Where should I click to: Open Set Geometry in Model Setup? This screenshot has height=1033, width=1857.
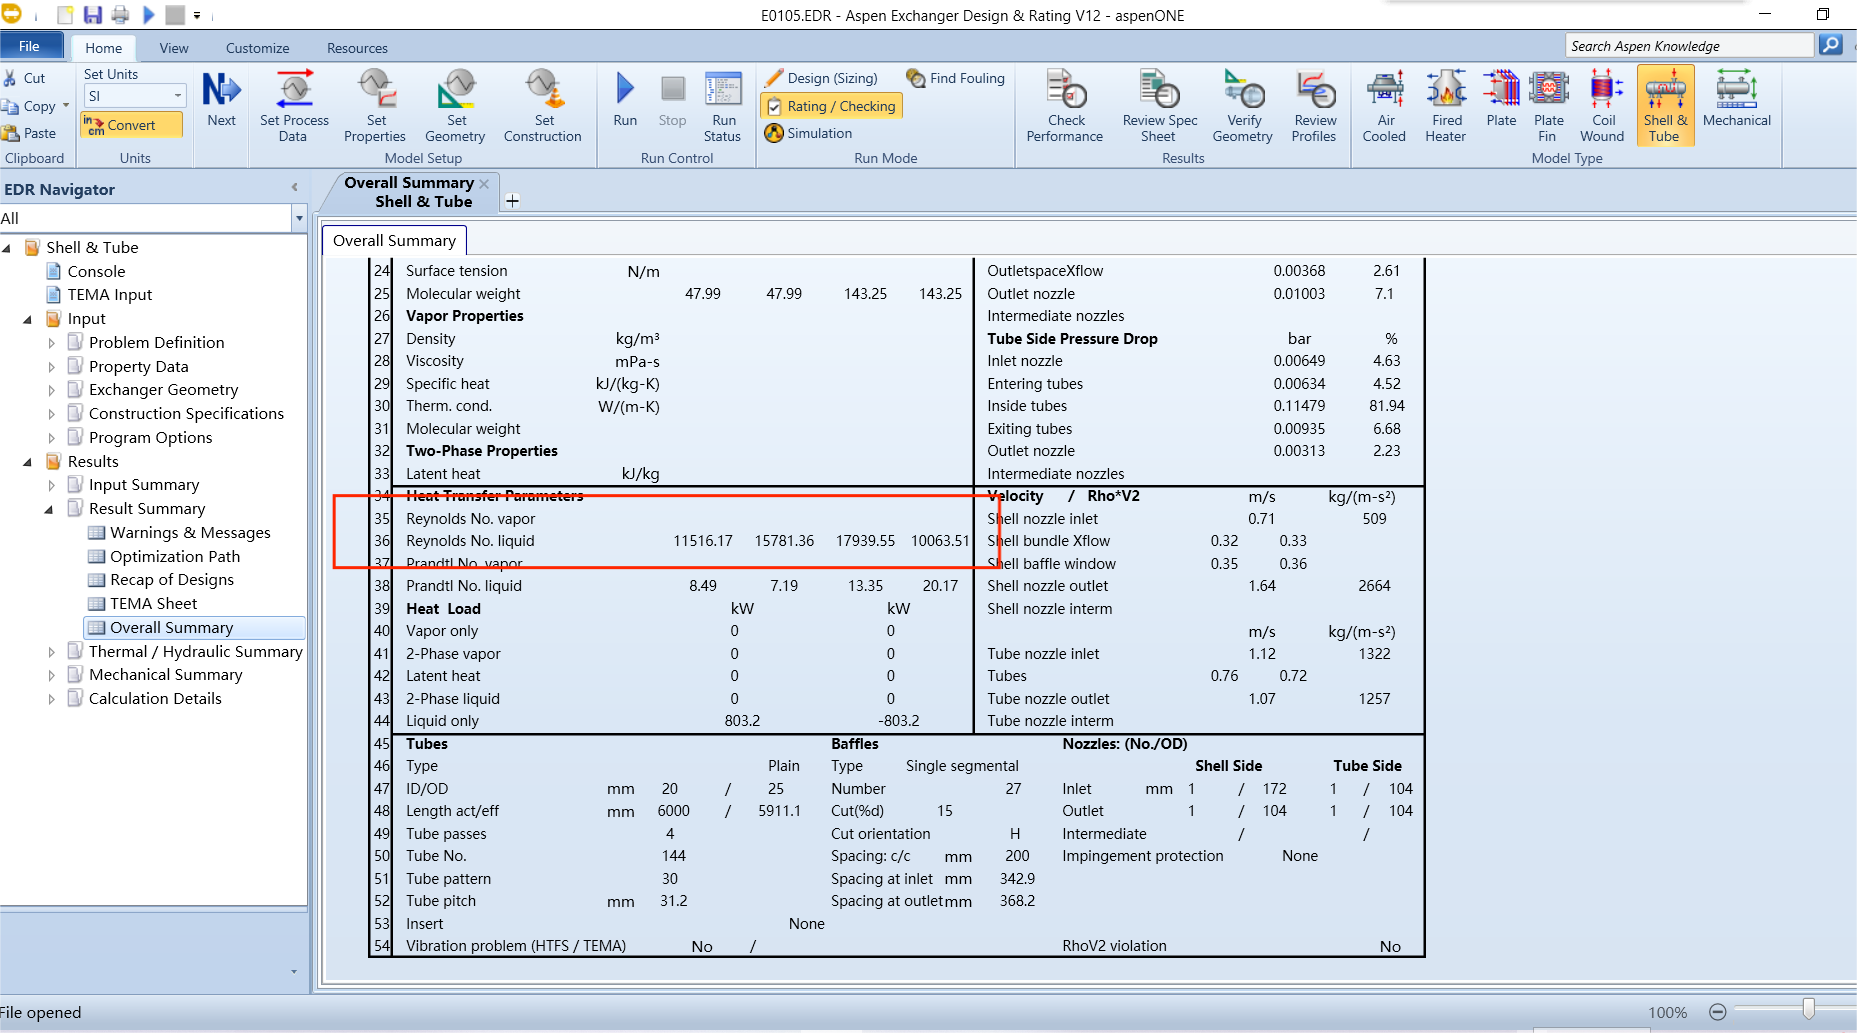[455, 107]
